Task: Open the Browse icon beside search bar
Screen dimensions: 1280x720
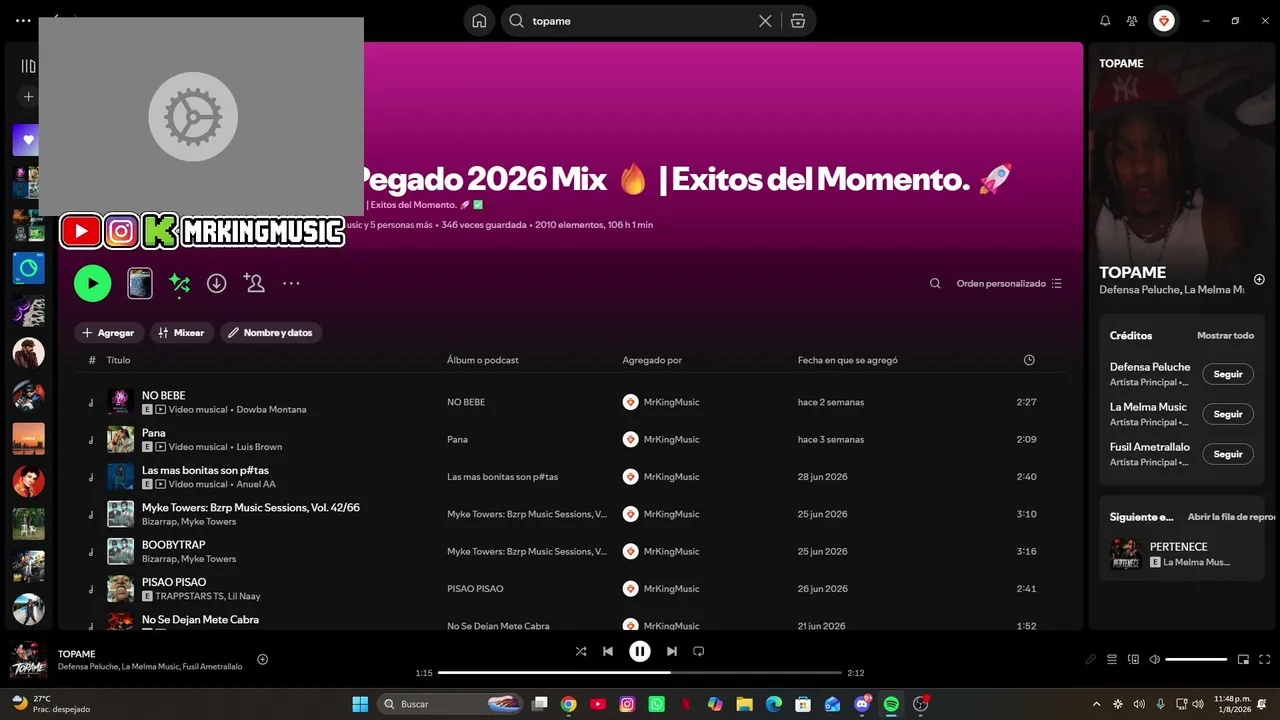Action: tap(797, 21)
